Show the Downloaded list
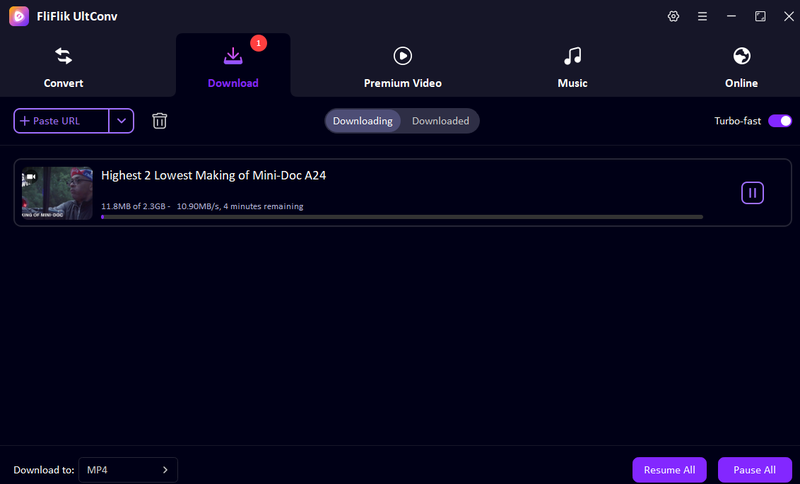This screenshot has height=484, width=800. click(441, 121)
